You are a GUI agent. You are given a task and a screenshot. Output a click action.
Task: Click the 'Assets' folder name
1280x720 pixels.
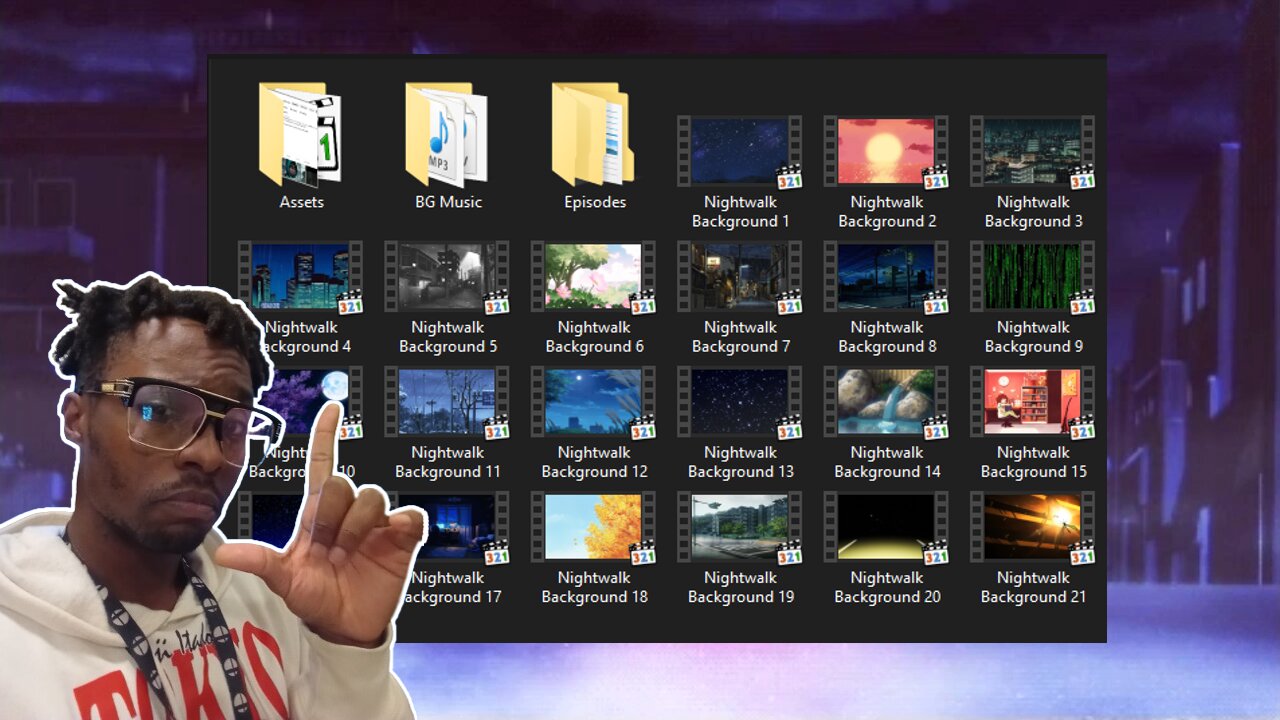pyautogui.click(x=301, y=202)
